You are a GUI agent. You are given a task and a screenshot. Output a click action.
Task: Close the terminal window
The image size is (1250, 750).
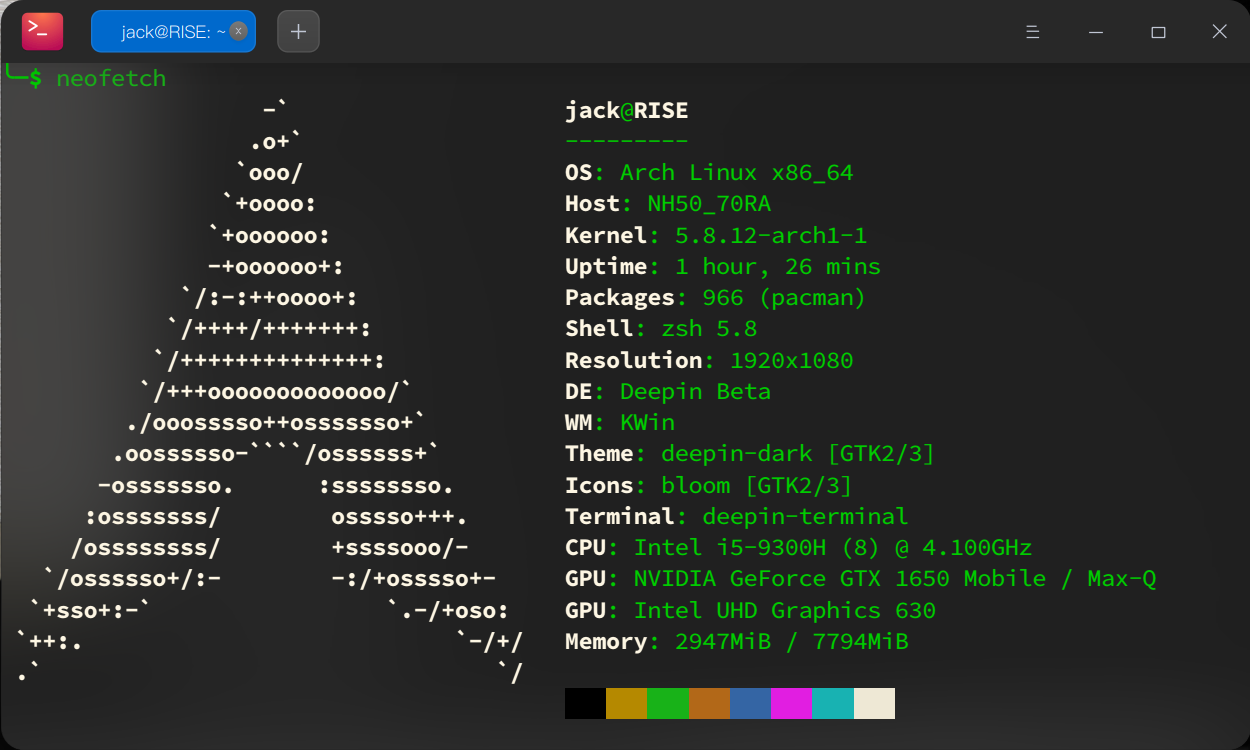coord(1219,32)
